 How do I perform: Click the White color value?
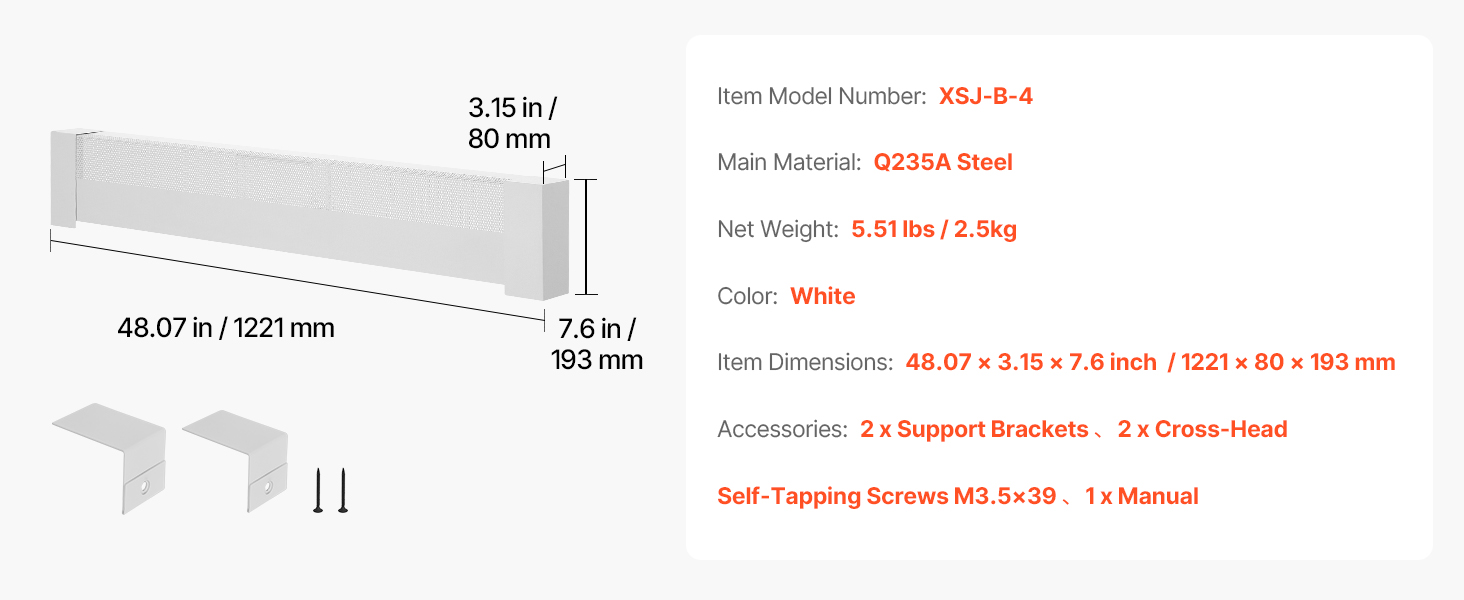pos(823,296)
